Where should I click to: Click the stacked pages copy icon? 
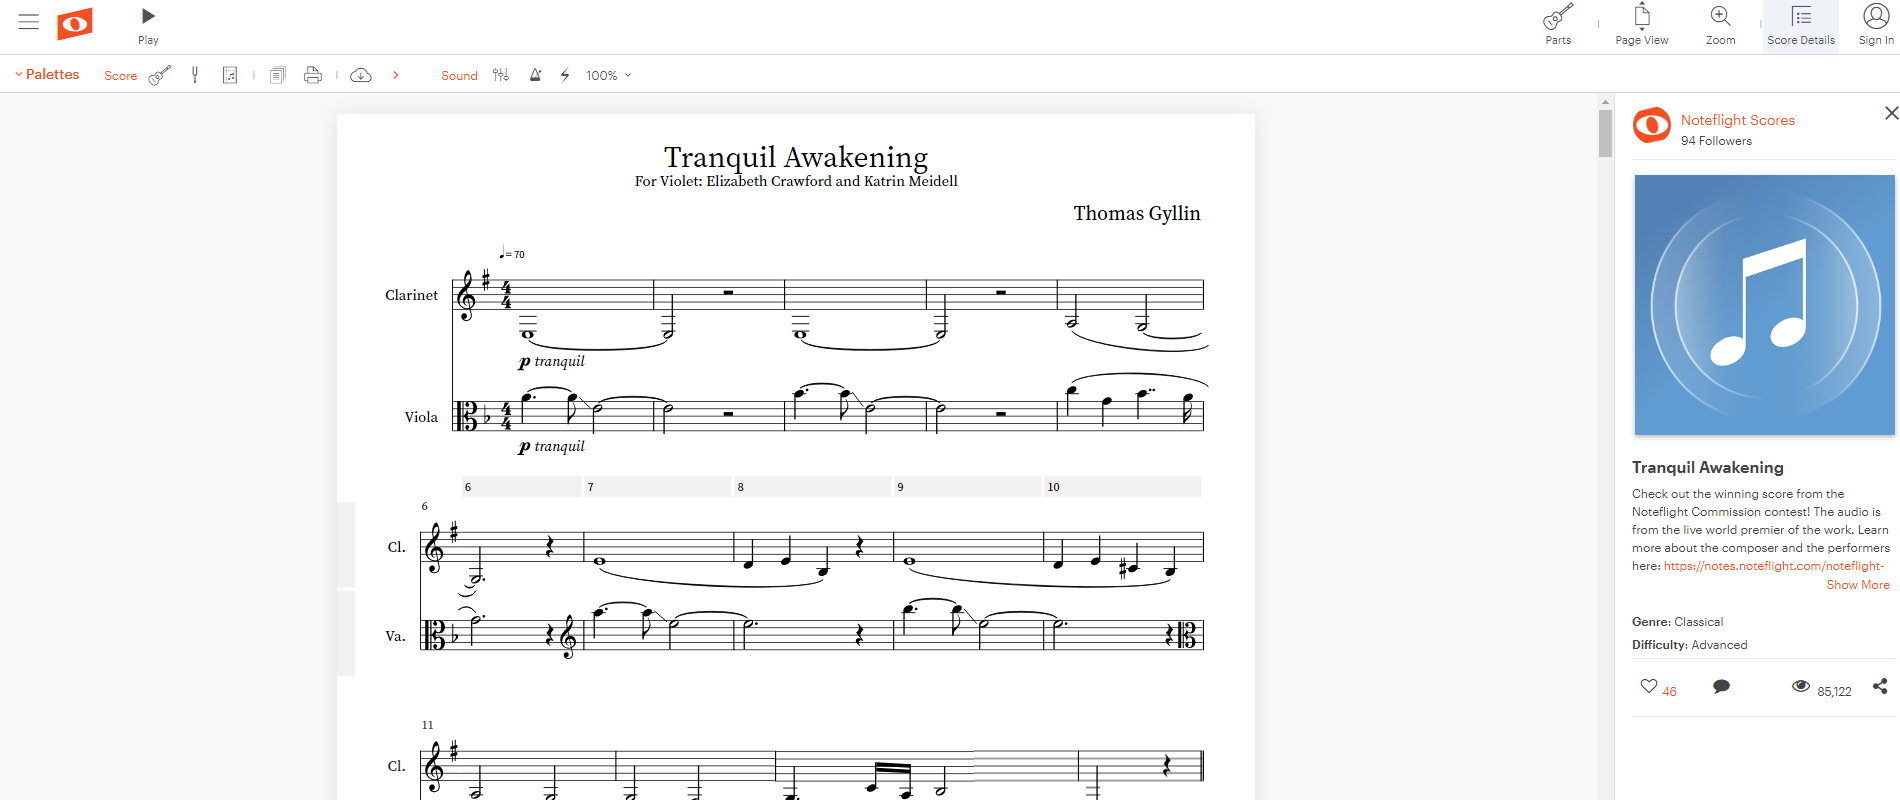pyautogui.click(x=278, y=75)
